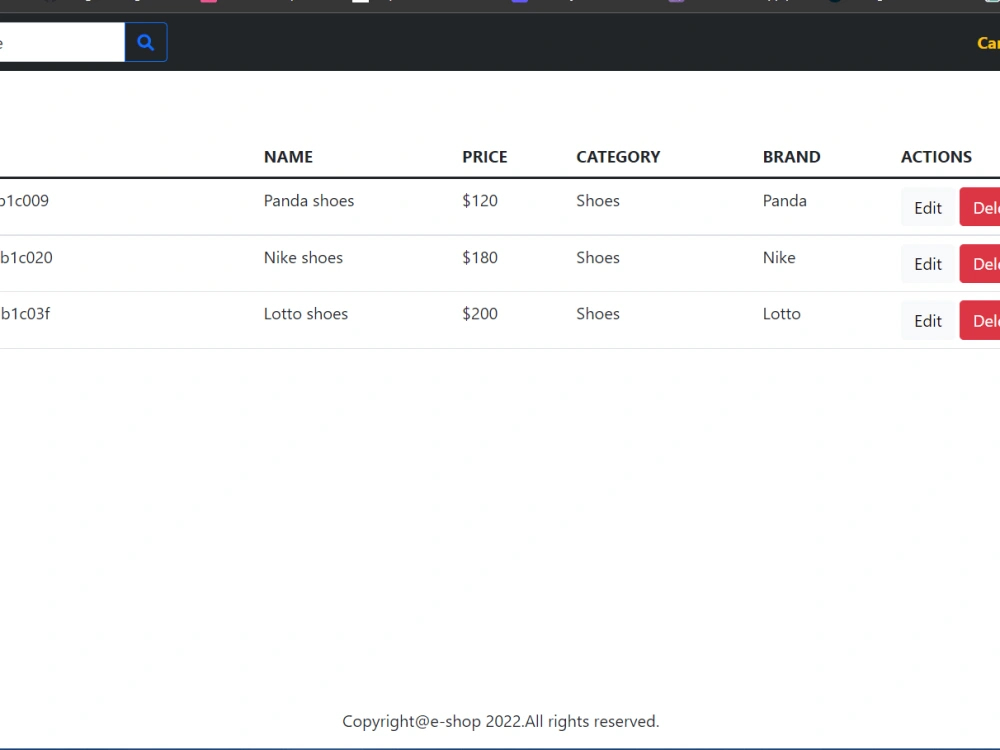Click the CATEGORY column header
The image size is (1000, 750).
click(x=618, y=157)
